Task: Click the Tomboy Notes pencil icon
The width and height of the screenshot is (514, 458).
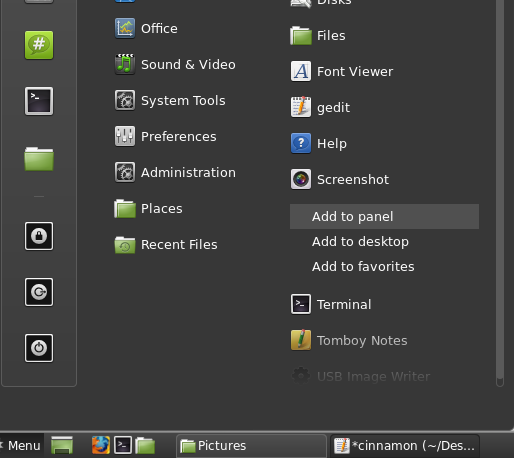Action: pos(301,340)
